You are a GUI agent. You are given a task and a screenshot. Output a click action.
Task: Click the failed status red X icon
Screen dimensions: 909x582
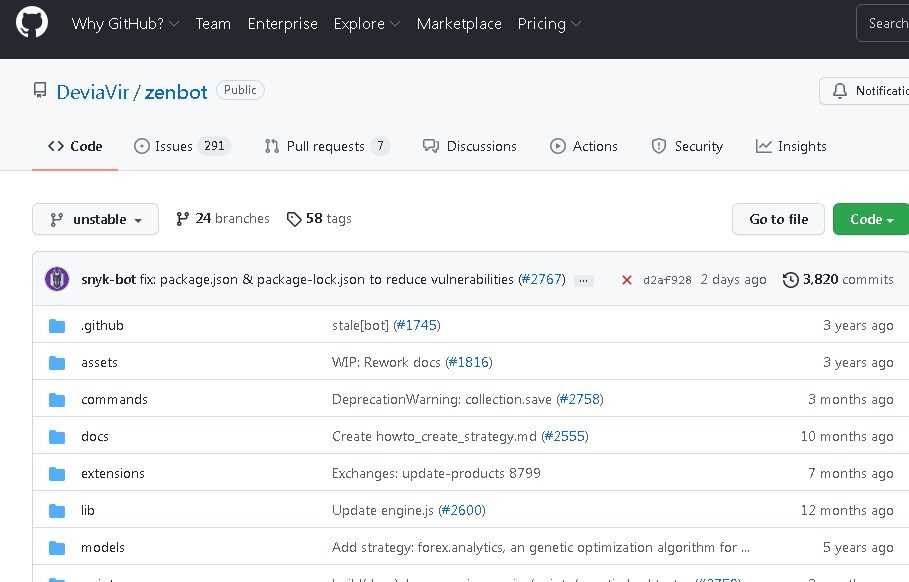[627, 280]
